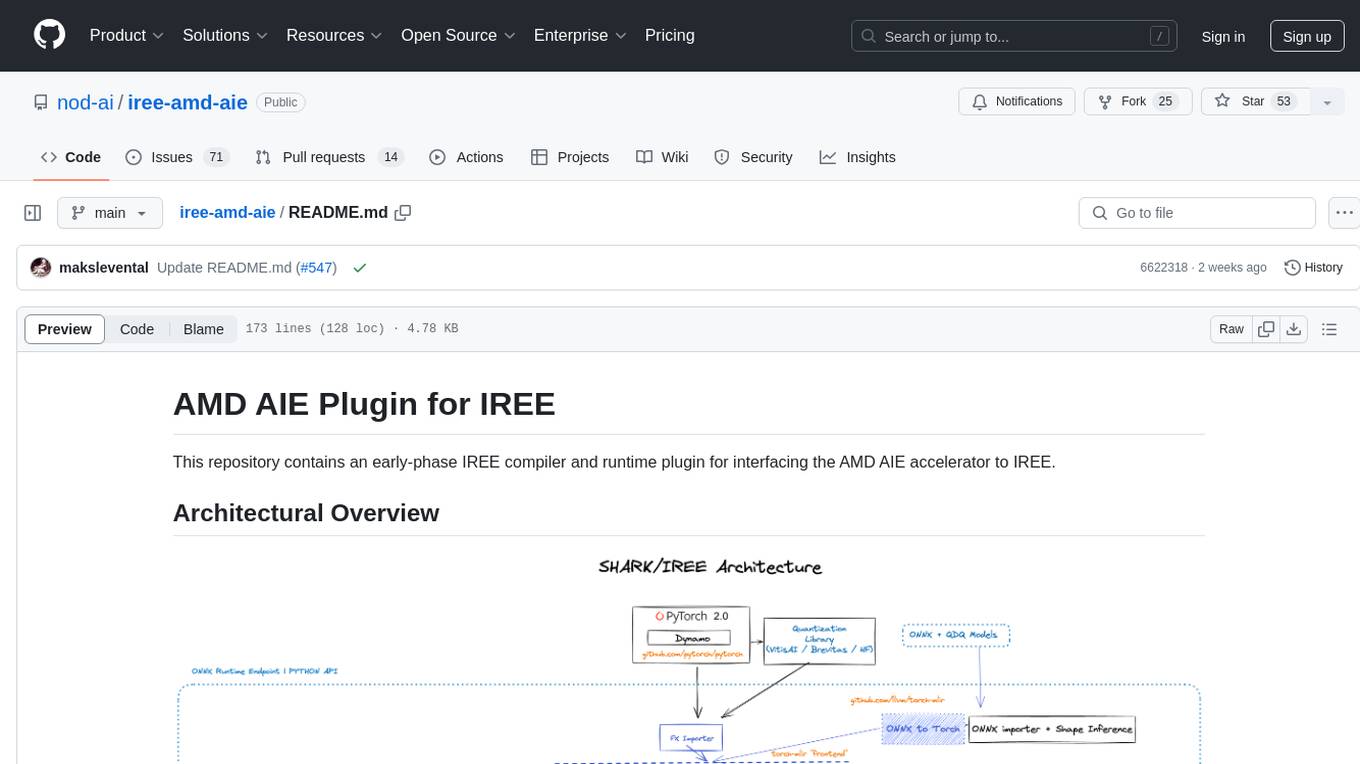Open the SHARK/IREE Architecture diagram
Image resolution: width=1360 pixels, height=764 pixels.
(x=688, y=655)
